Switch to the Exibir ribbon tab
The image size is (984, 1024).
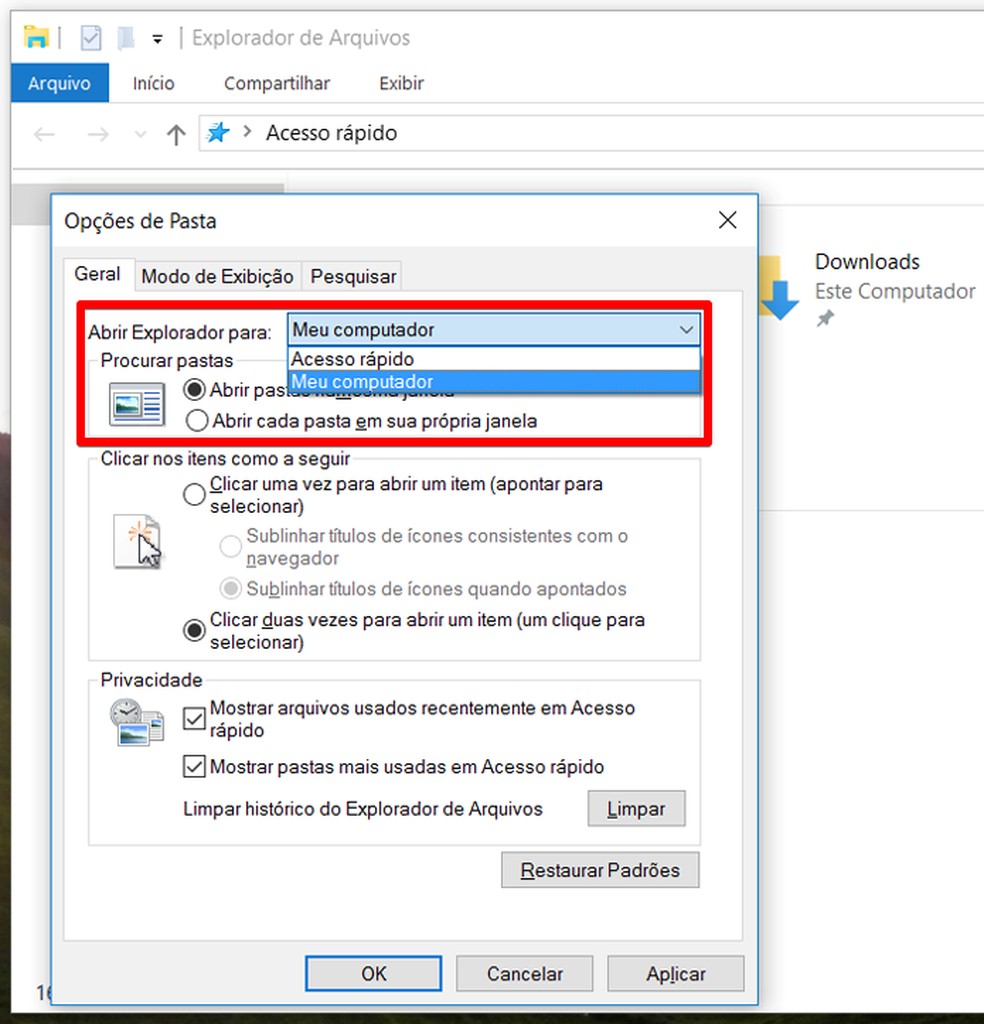[x=401, y=83]
